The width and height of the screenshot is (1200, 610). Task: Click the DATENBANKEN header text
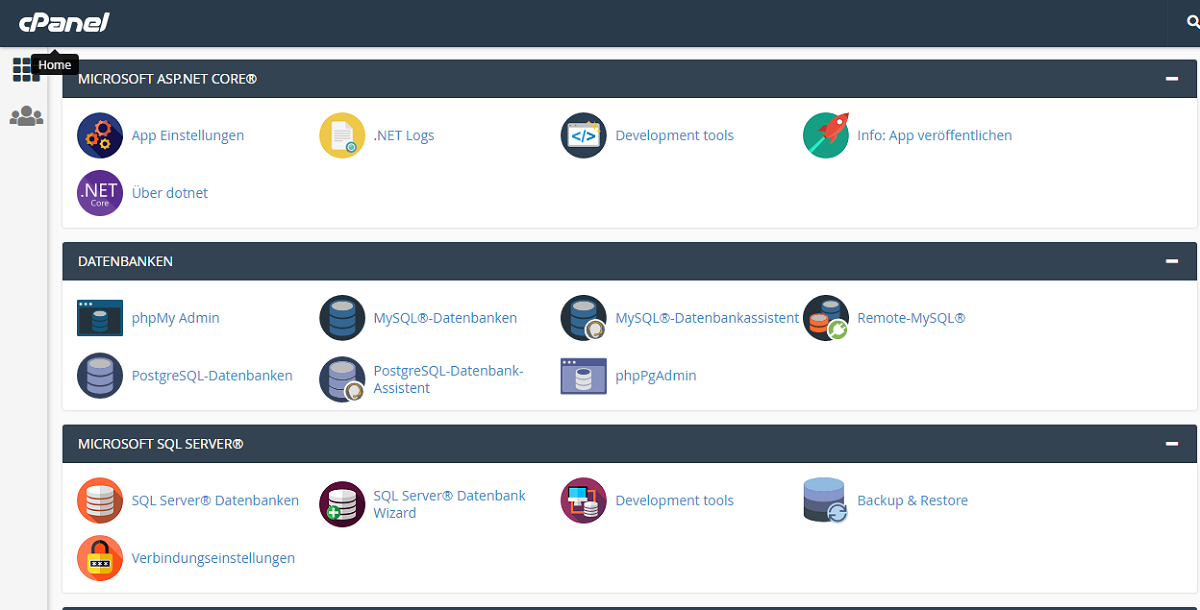(126, 261)
